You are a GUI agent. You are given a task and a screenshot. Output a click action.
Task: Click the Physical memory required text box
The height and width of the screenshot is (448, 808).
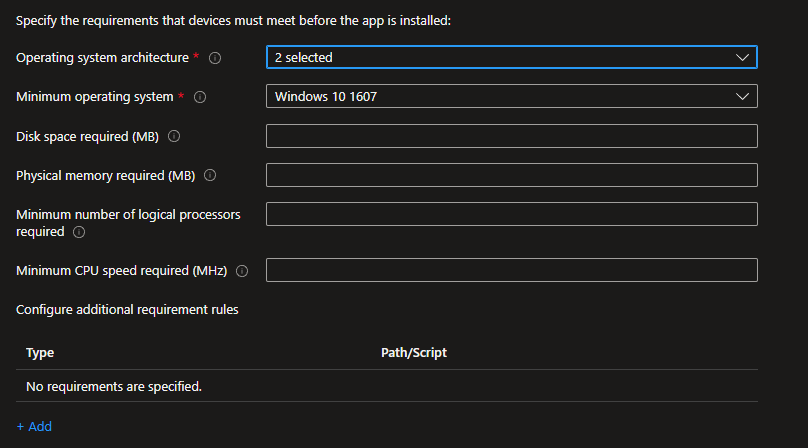click(x=511, y=175)
